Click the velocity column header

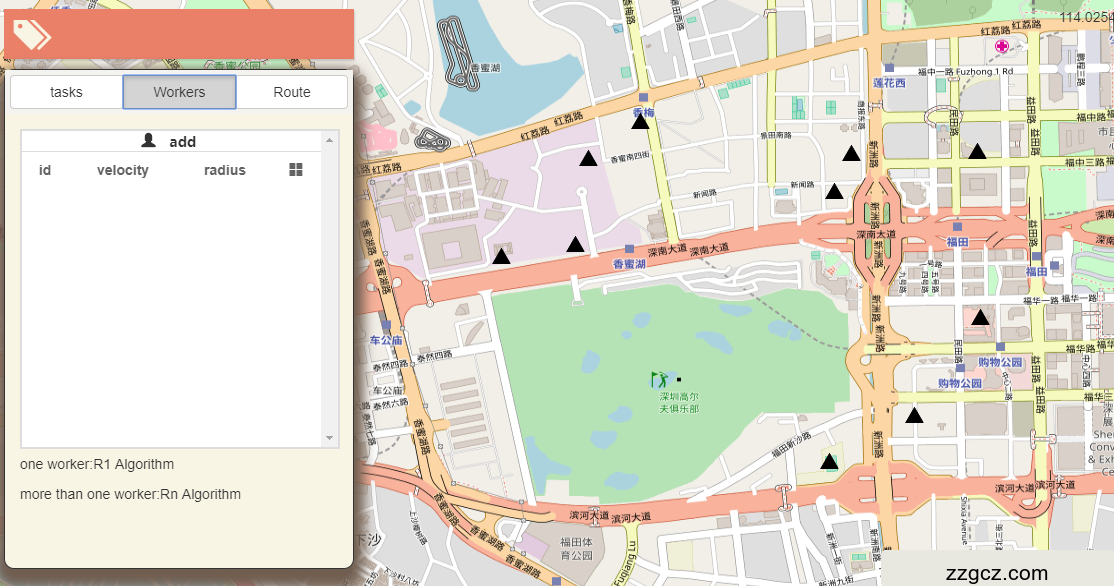123,170
